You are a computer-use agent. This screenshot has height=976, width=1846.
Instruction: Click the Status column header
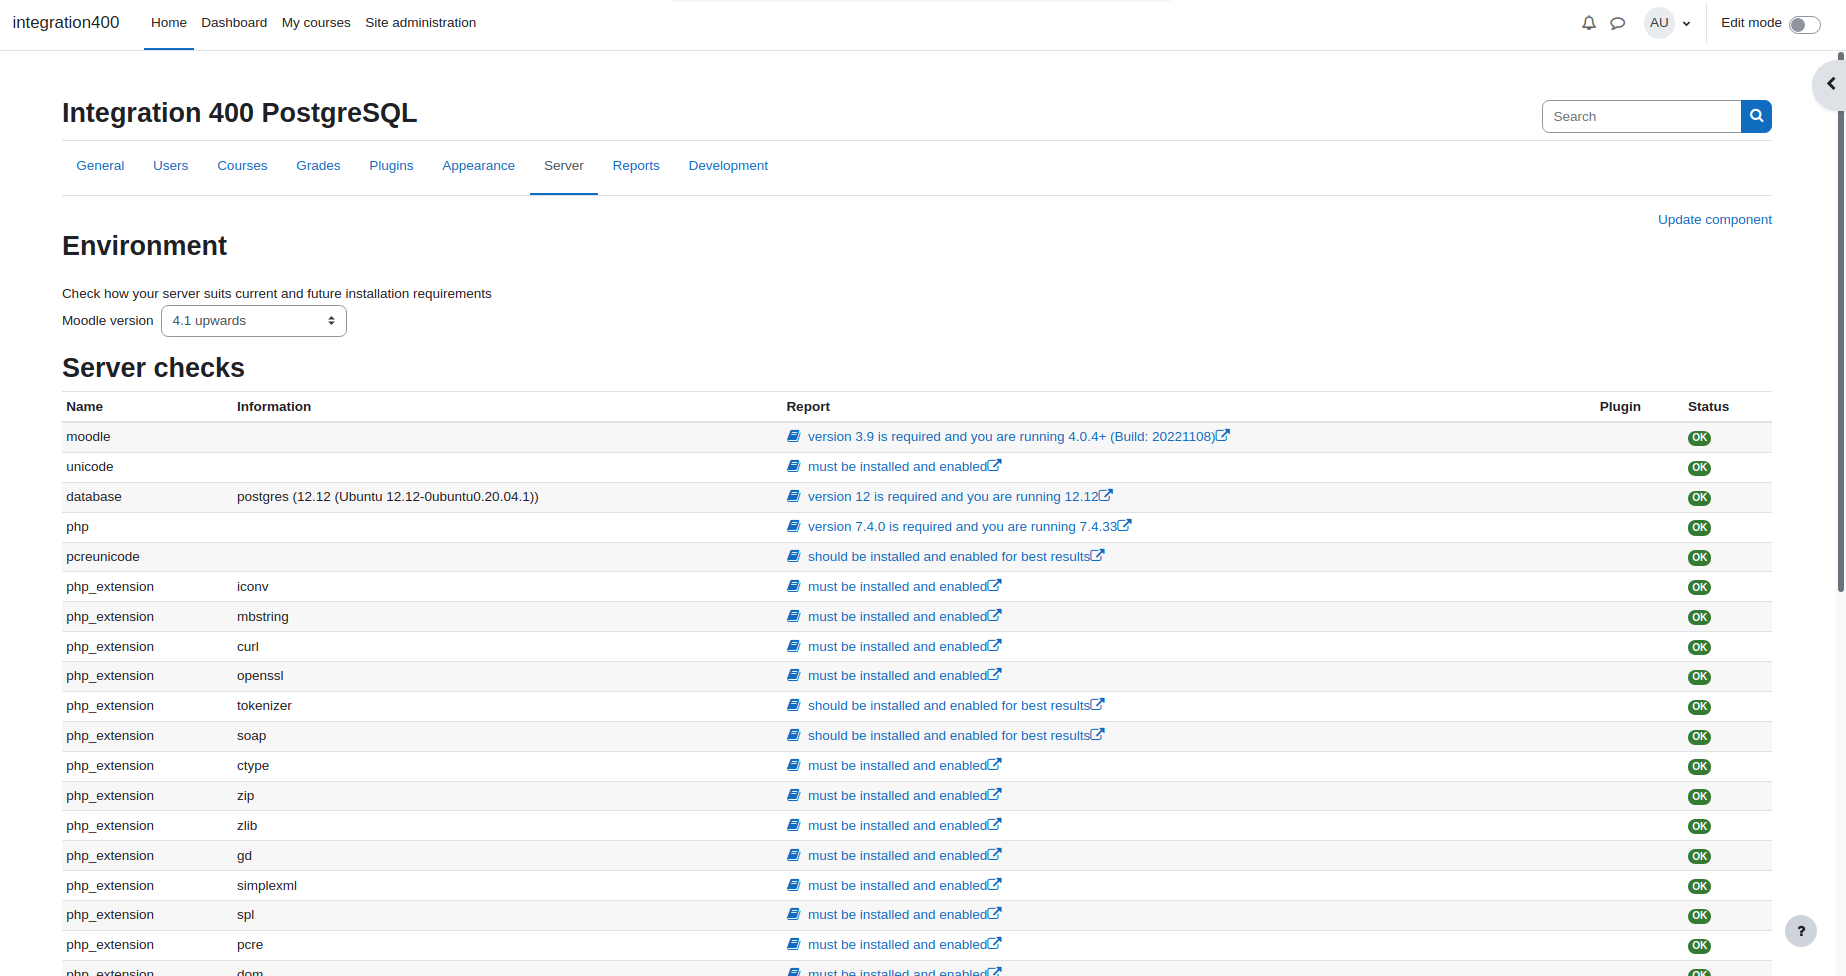pos(1708,407)
